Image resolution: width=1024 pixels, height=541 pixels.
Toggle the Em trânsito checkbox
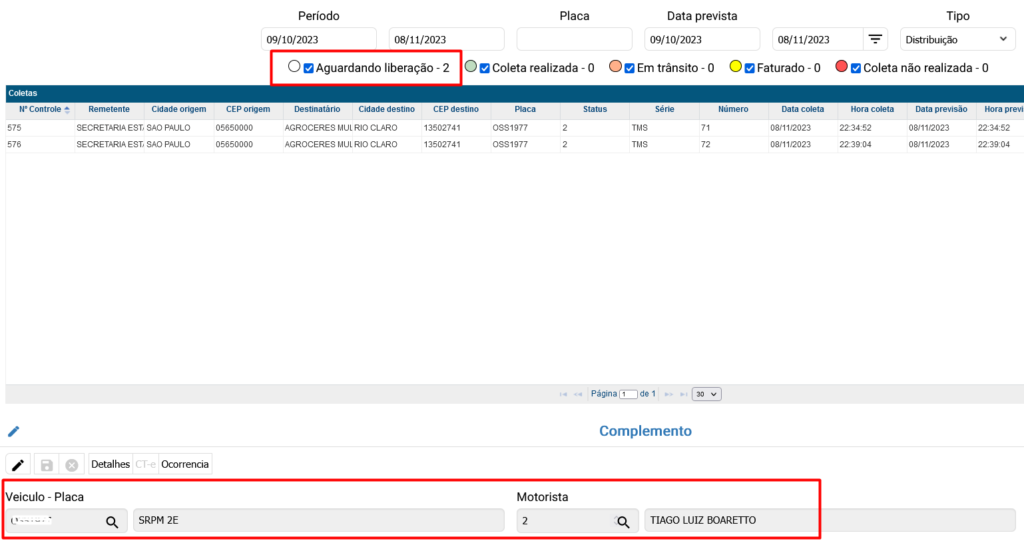(630, 68)
